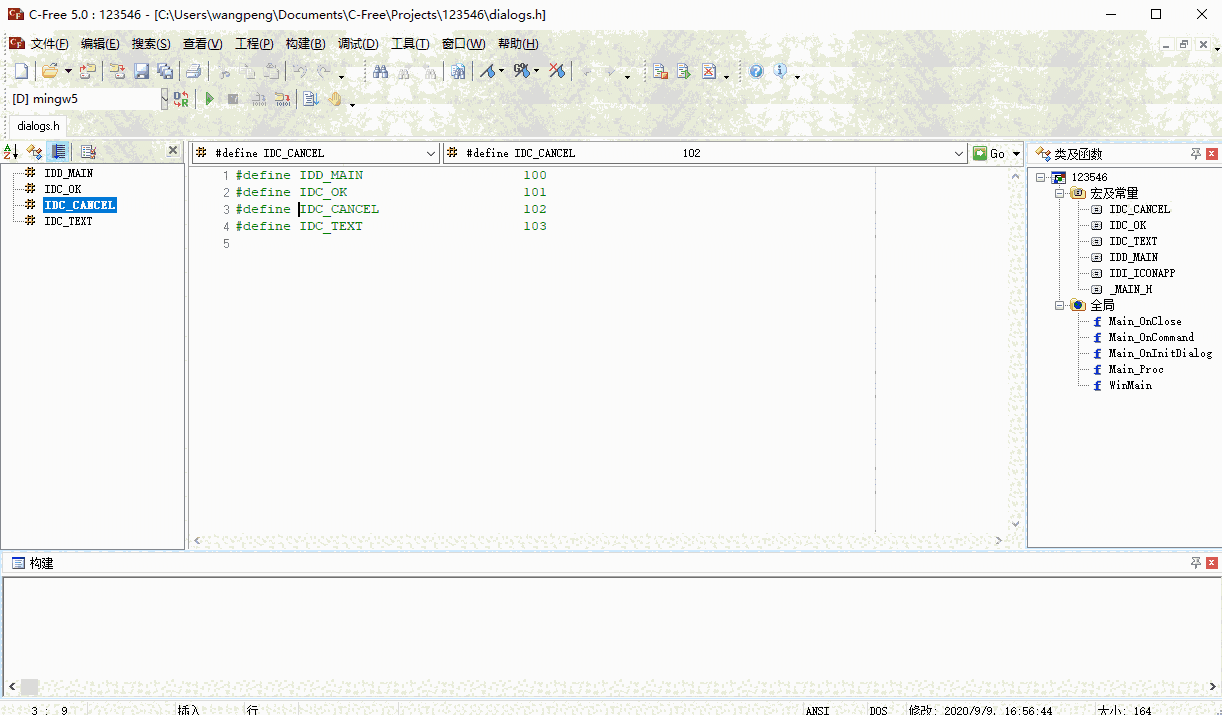Create a new source file
1222x715 pixels.
[21, 71]
